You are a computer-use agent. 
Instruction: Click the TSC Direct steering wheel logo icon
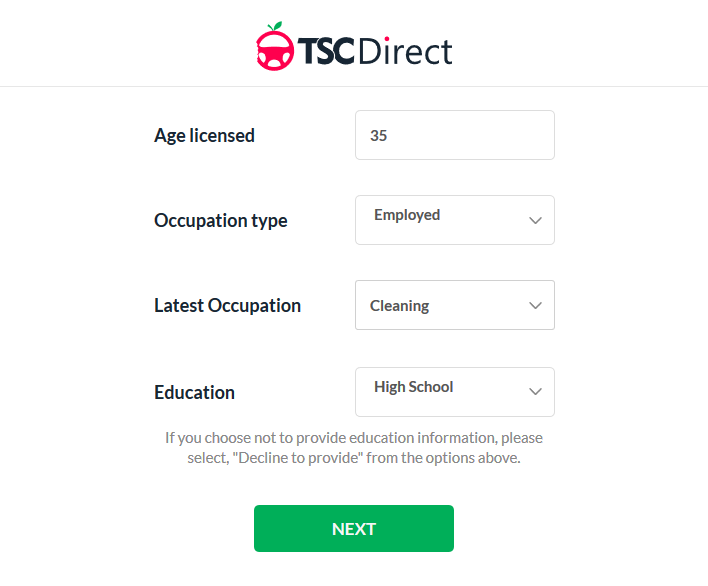[275, 52]
